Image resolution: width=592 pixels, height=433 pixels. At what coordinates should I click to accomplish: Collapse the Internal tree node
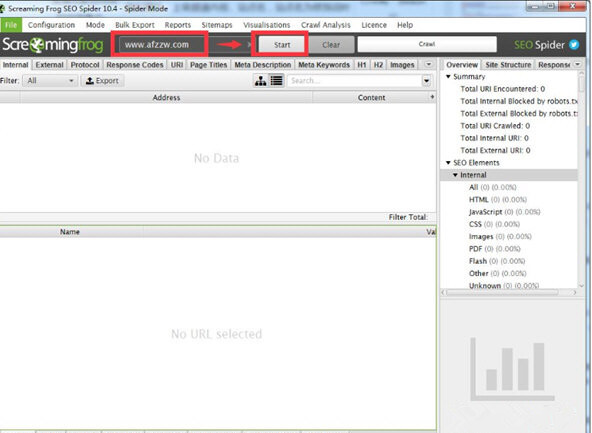pos(455,175)
